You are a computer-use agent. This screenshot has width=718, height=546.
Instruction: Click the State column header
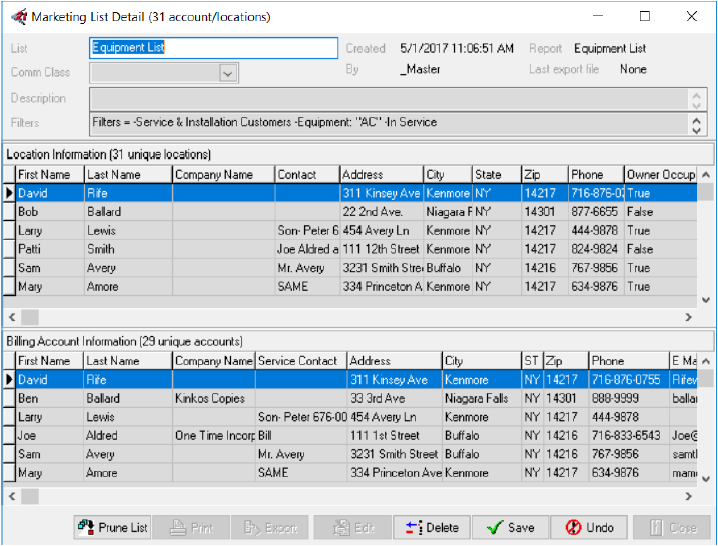click(497, 175)
